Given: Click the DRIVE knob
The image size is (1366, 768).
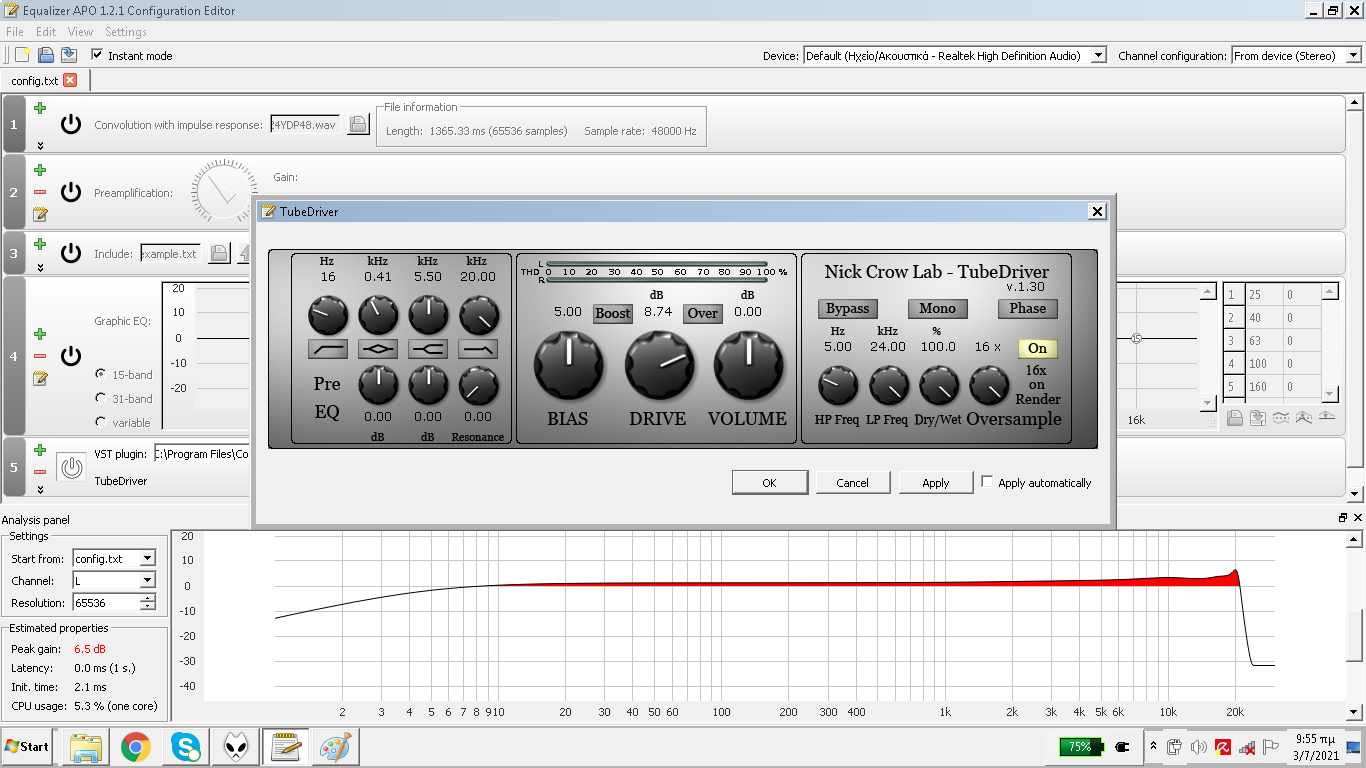Looking at the screenshot, I should pos(659,365).
